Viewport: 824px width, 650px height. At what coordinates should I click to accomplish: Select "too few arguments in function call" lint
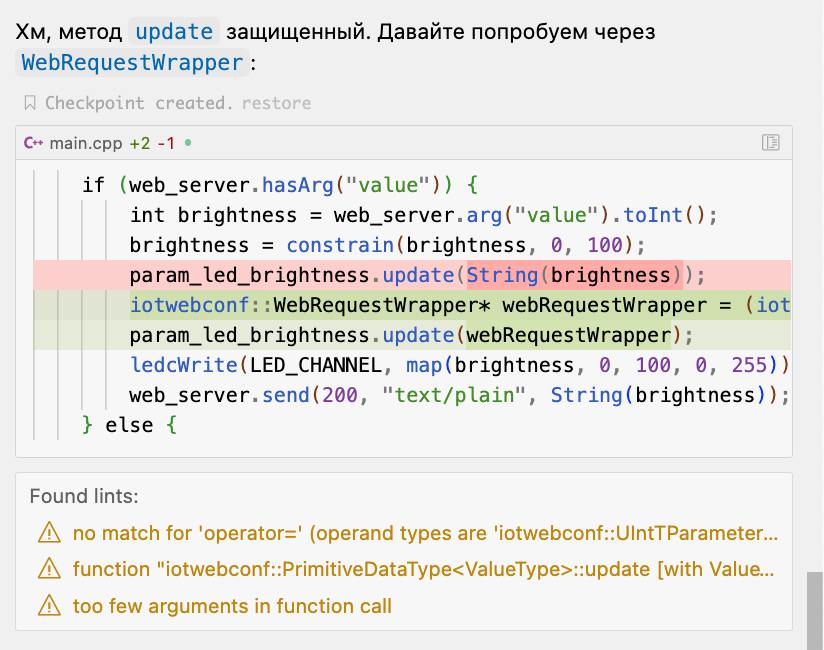[x=232, y=606]
